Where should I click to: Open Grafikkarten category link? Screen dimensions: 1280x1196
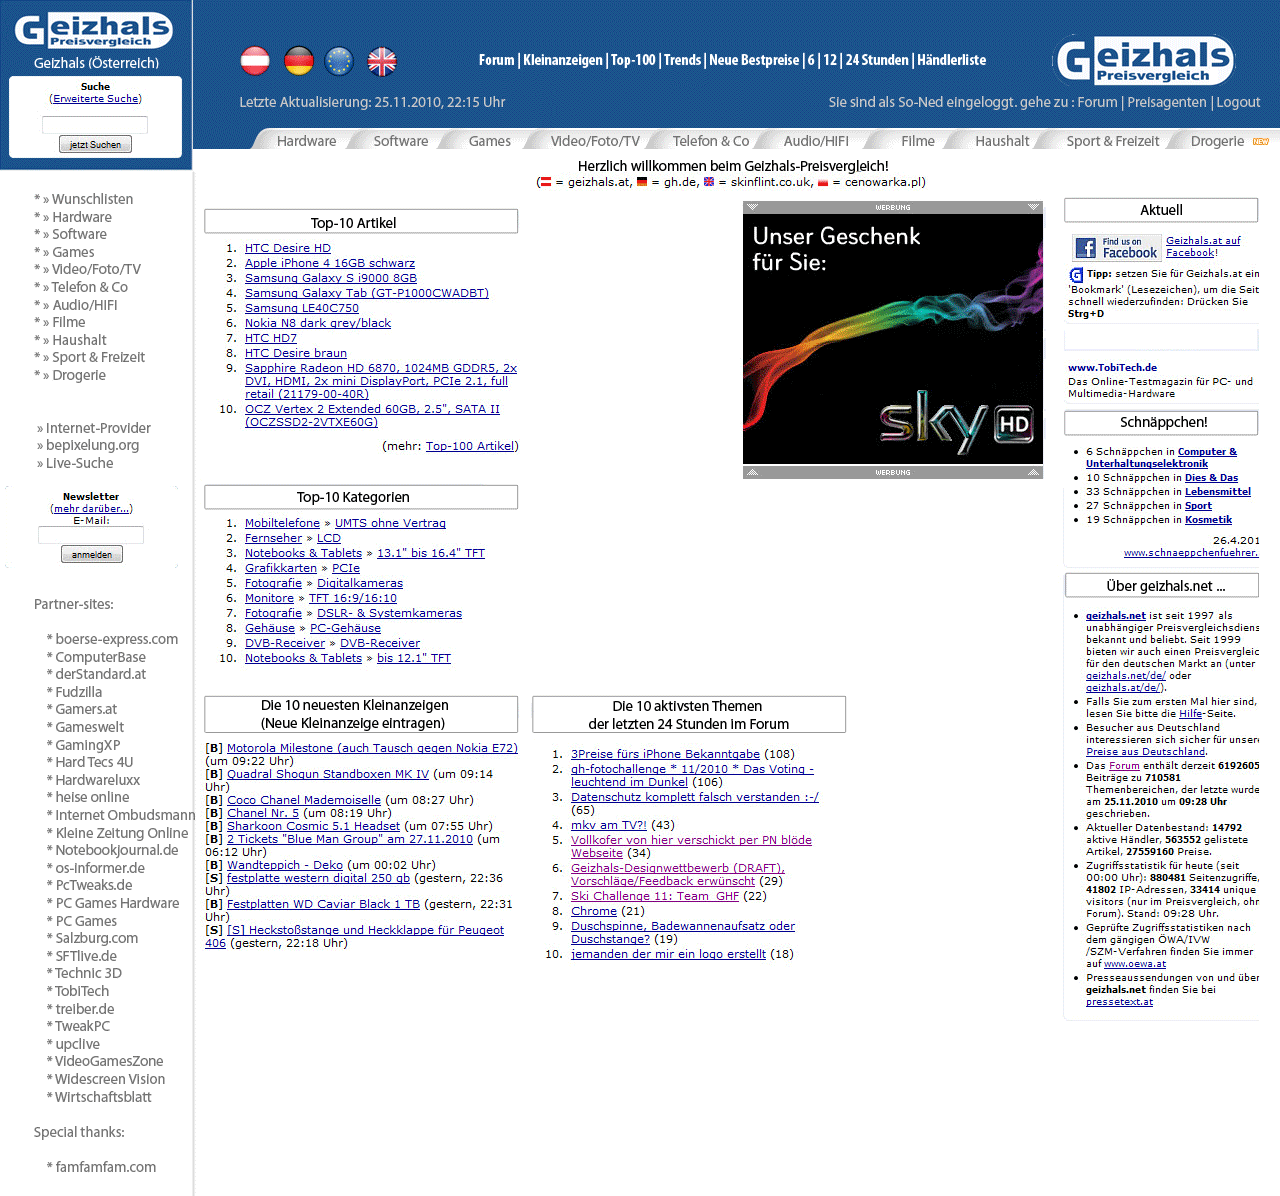[x=281, y=568]
